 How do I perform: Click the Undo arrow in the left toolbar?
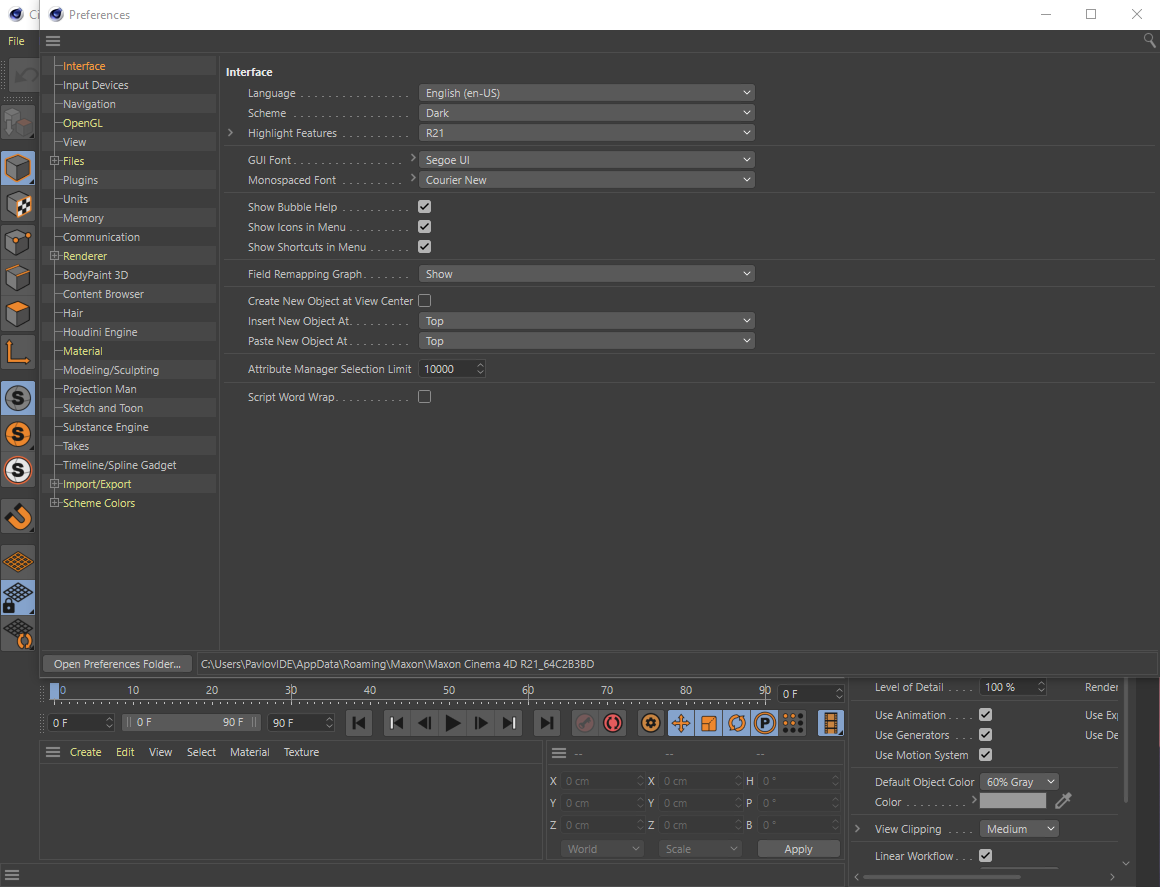[x=25, y=75]
